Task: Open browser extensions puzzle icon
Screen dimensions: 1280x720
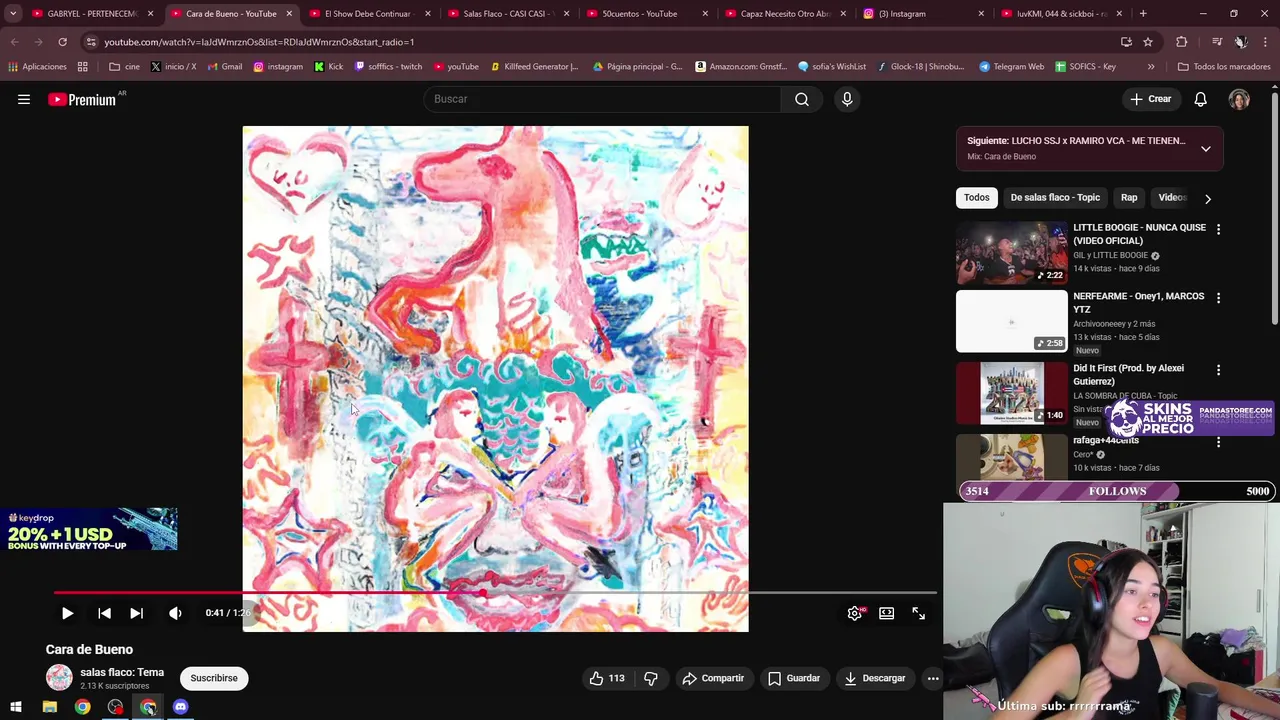Action: coord(1182,42)
